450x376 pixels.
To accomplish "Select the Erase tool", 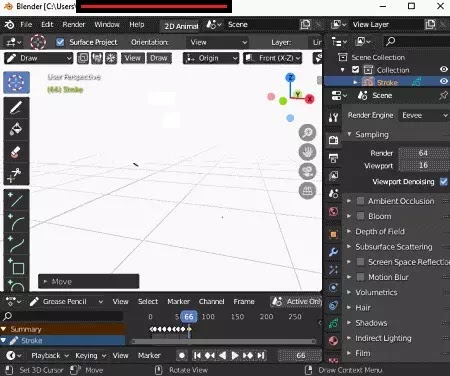I will 16,152.
